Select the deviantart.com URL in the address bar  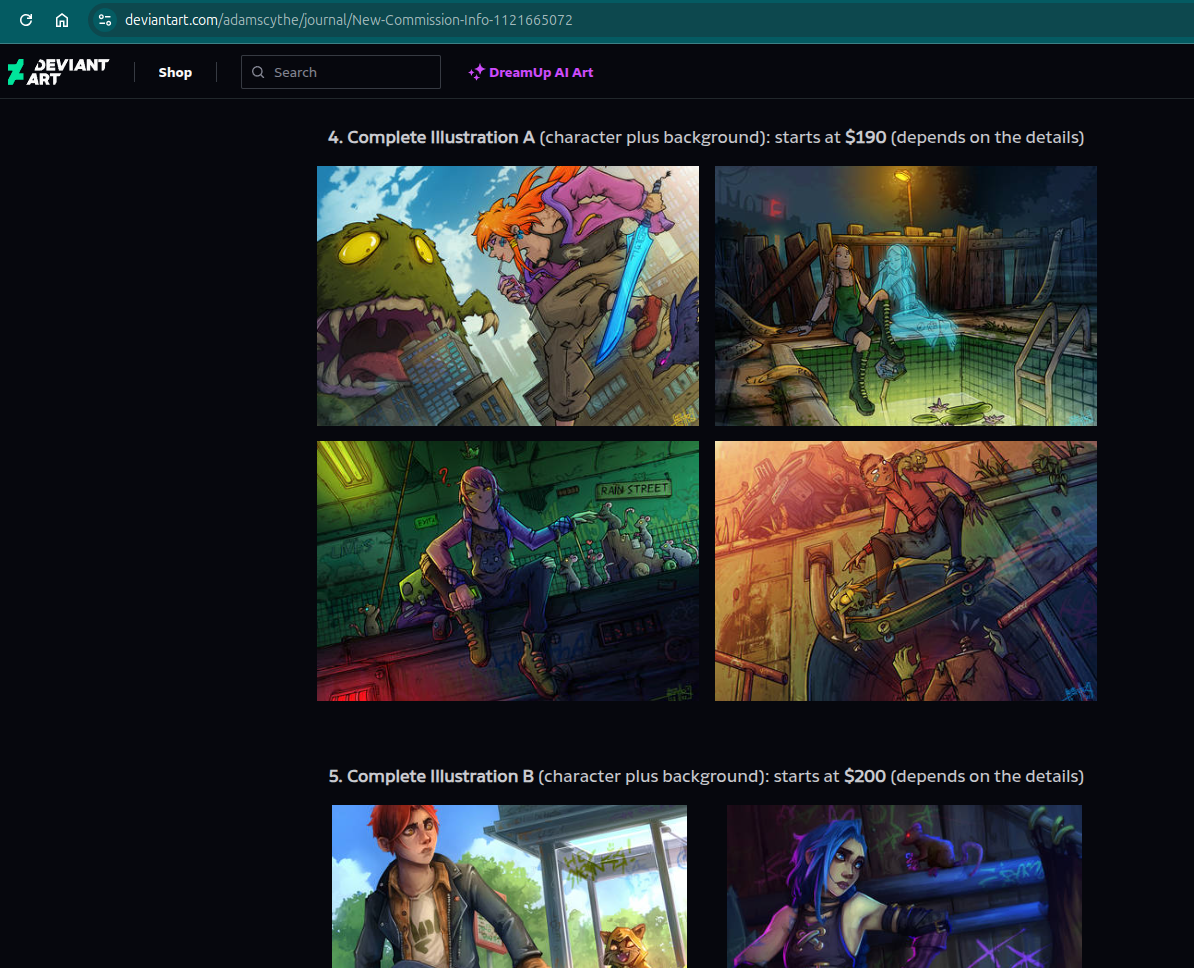348,20
